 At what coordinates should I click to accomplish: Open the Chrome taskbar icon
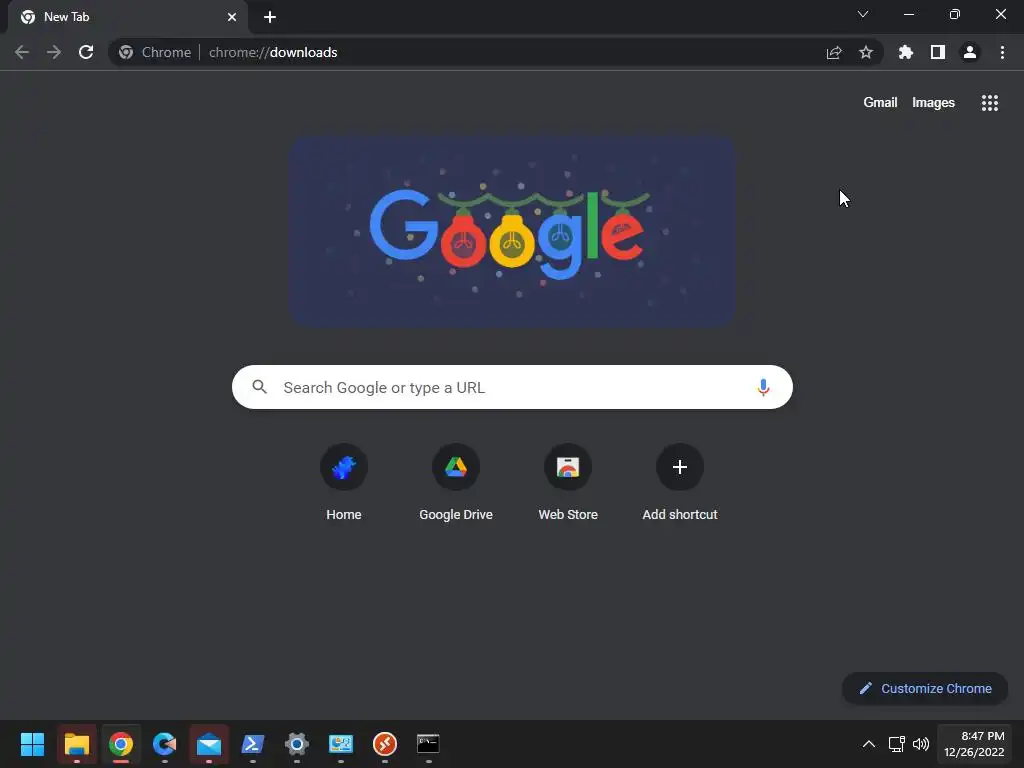click(x=121, y=744)
